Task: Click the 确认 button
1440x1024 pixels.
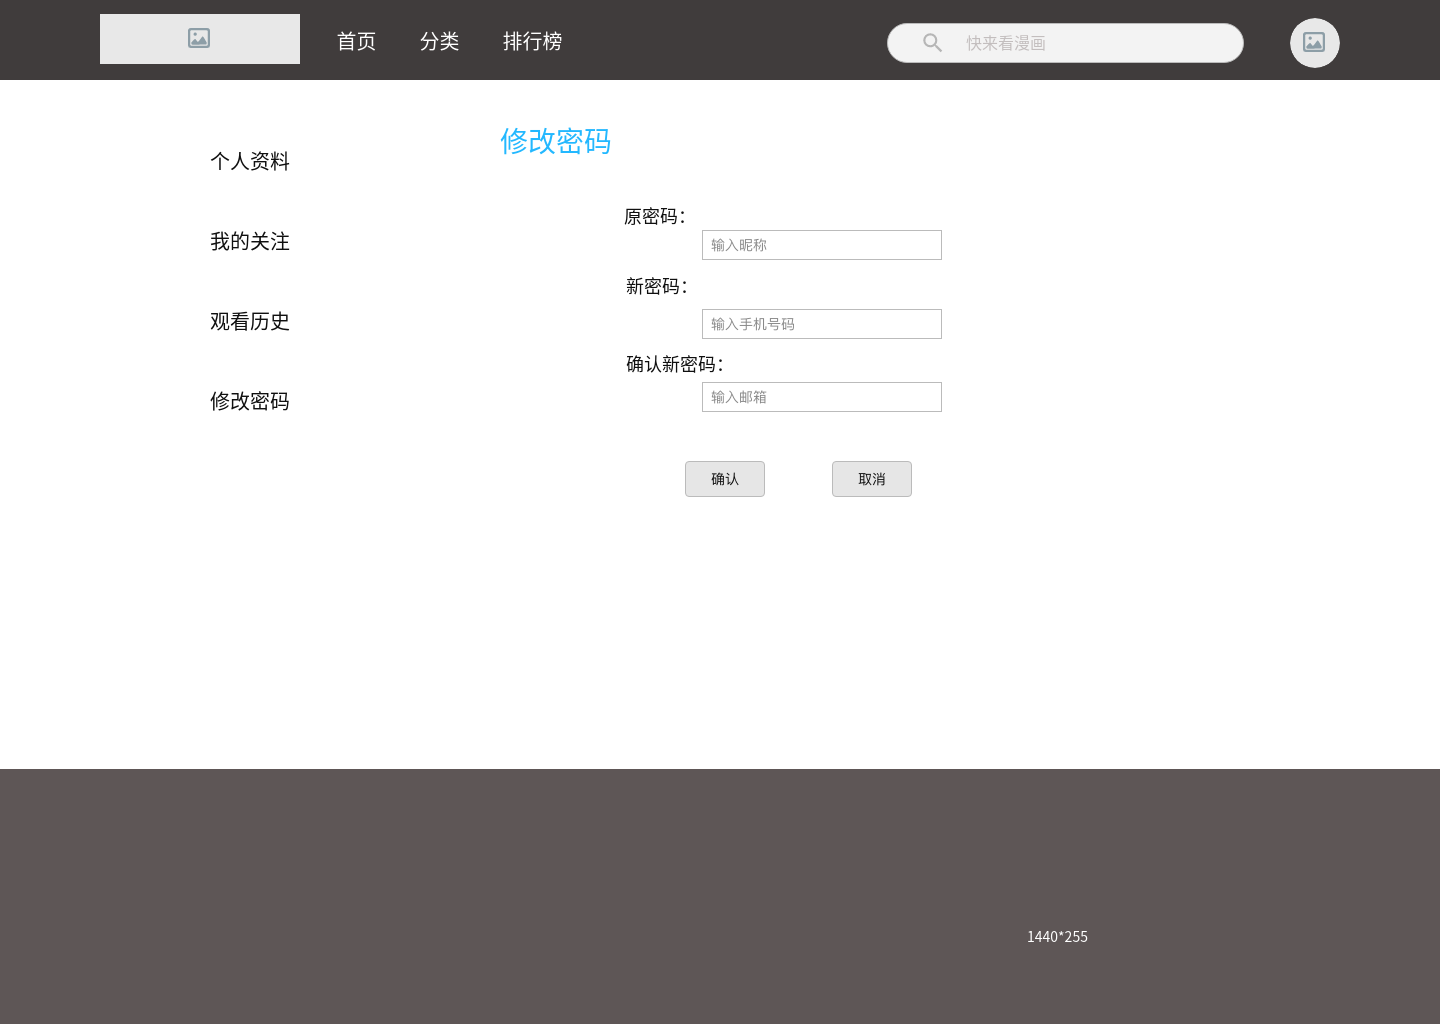Action: [725, 479]
